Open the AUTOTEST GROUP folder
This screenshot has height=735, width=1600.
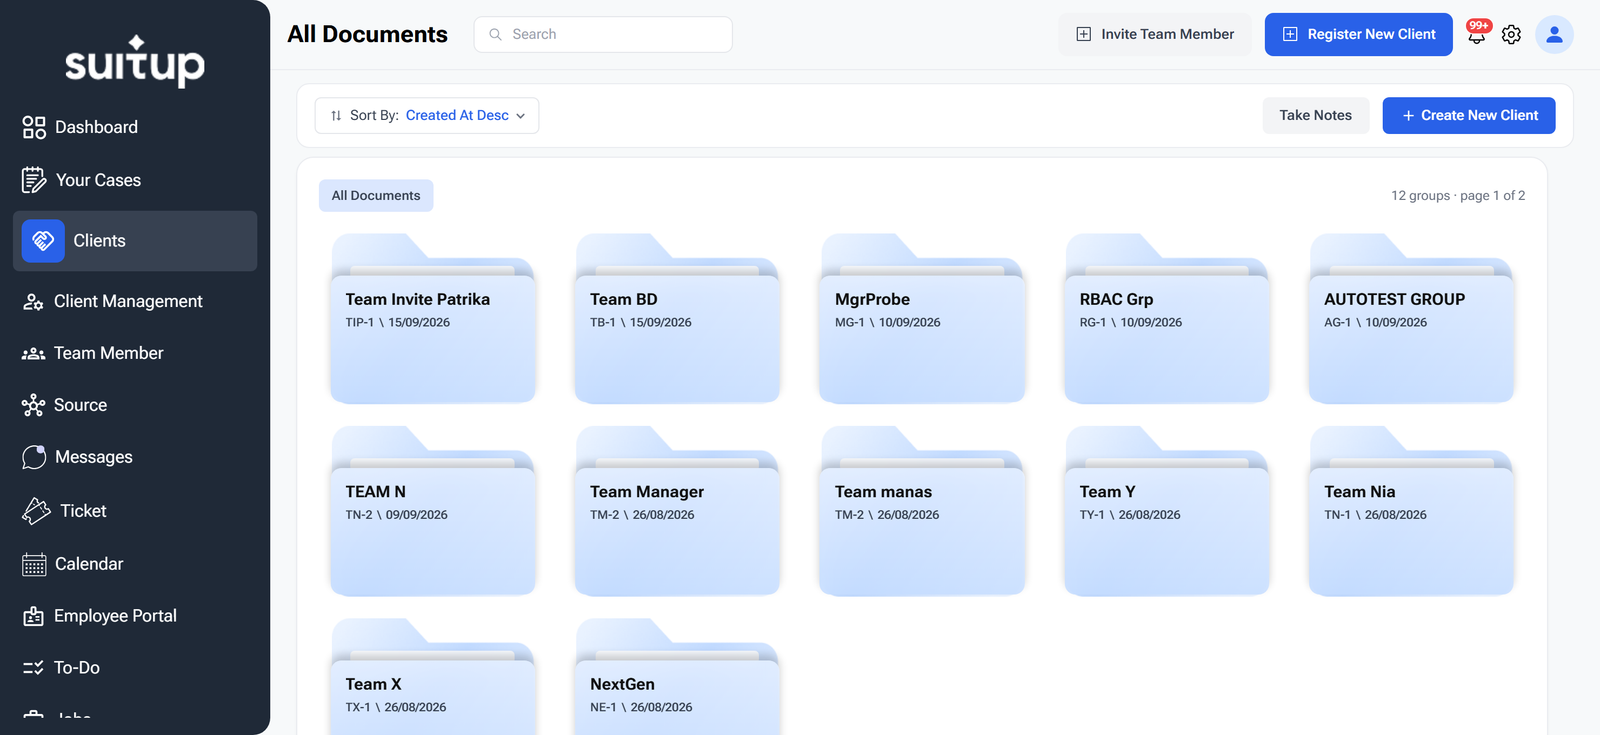click(x=1411, y=319)
